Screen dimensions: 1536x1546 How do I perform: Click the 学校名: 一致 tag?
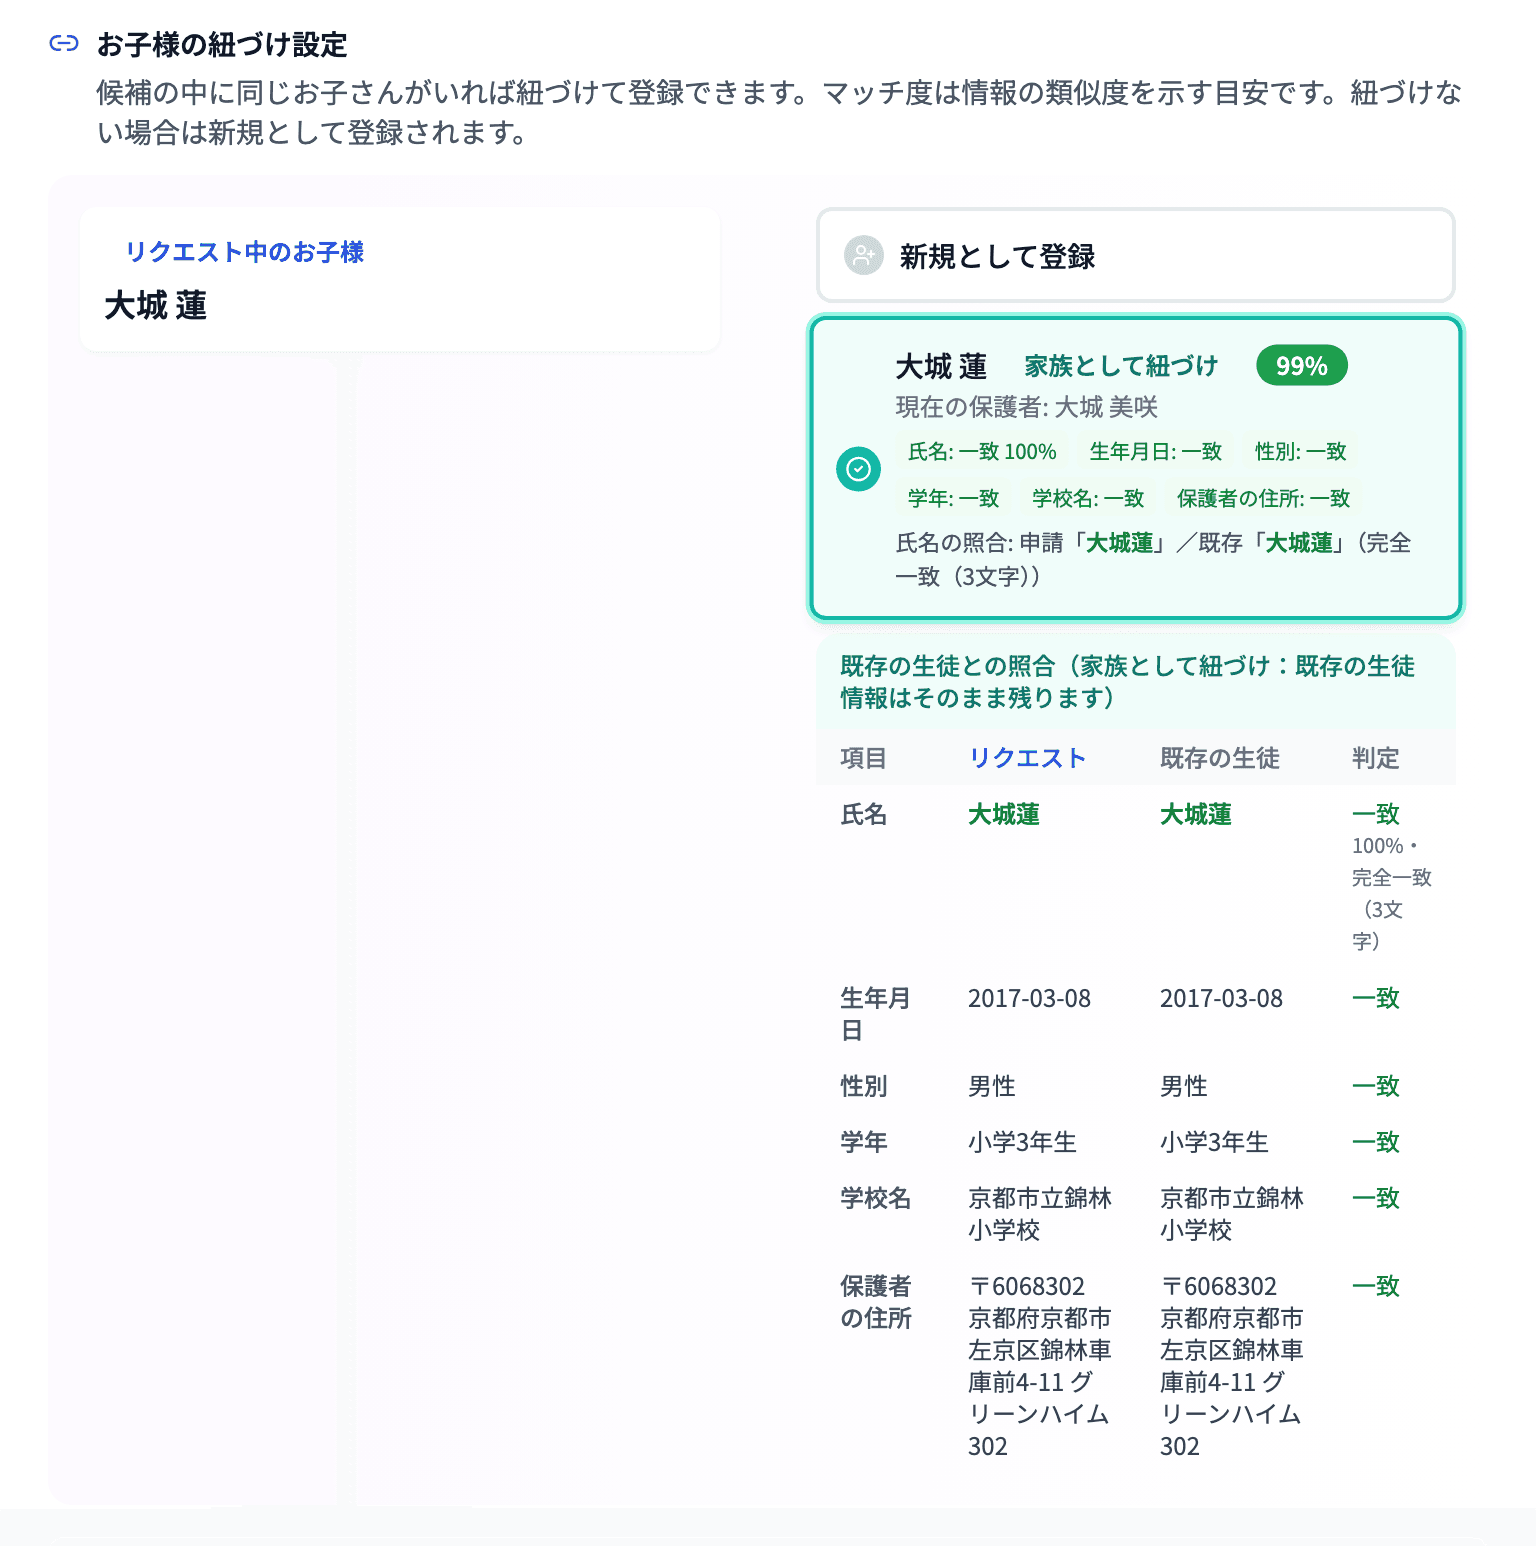1088,498
